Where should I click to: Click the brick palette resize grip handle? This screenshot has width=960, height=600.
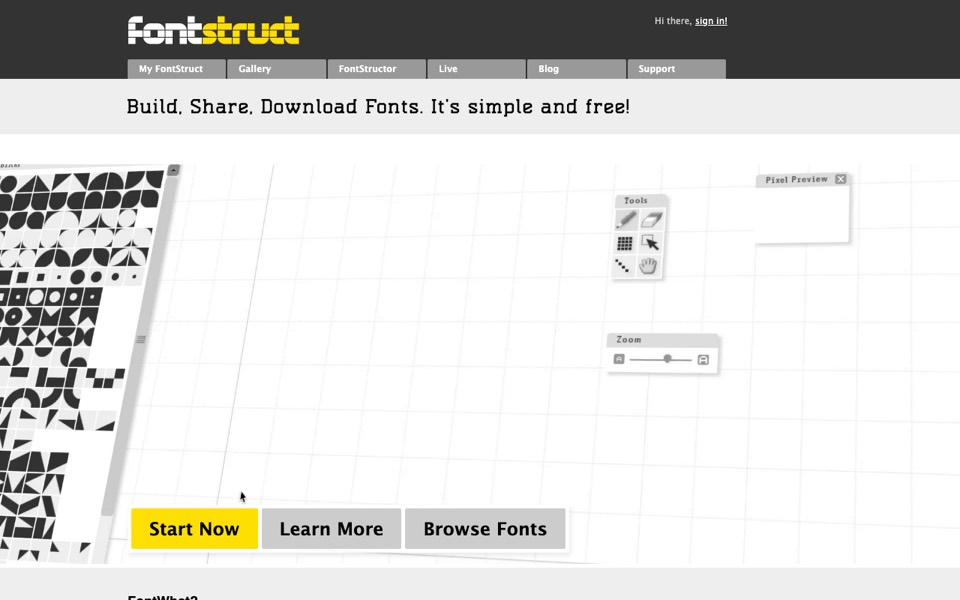141,339
